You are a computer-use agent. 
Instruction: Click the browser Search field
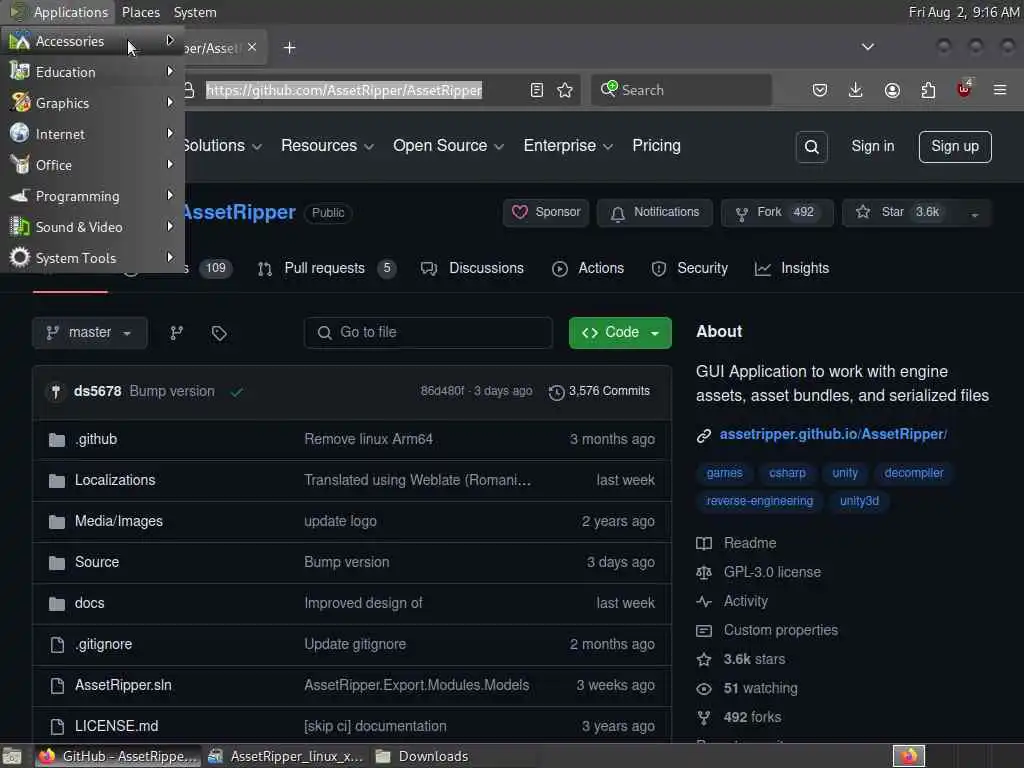click(x=682, y=90)
